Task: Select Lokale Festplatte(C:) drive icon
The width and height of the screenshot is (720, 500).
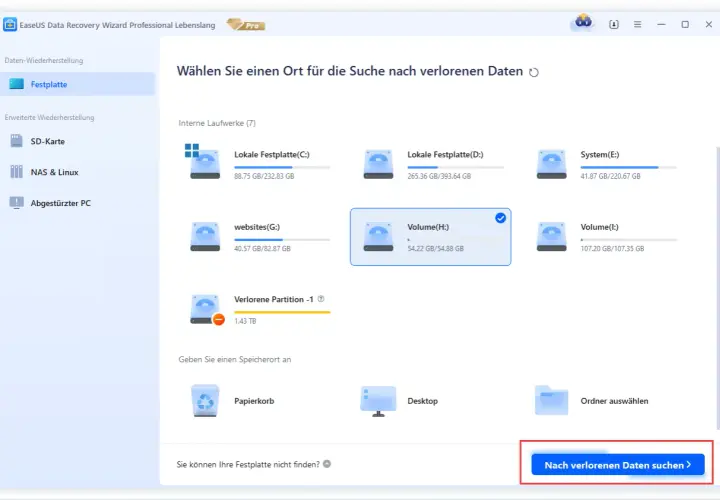Action: (205, 164)
